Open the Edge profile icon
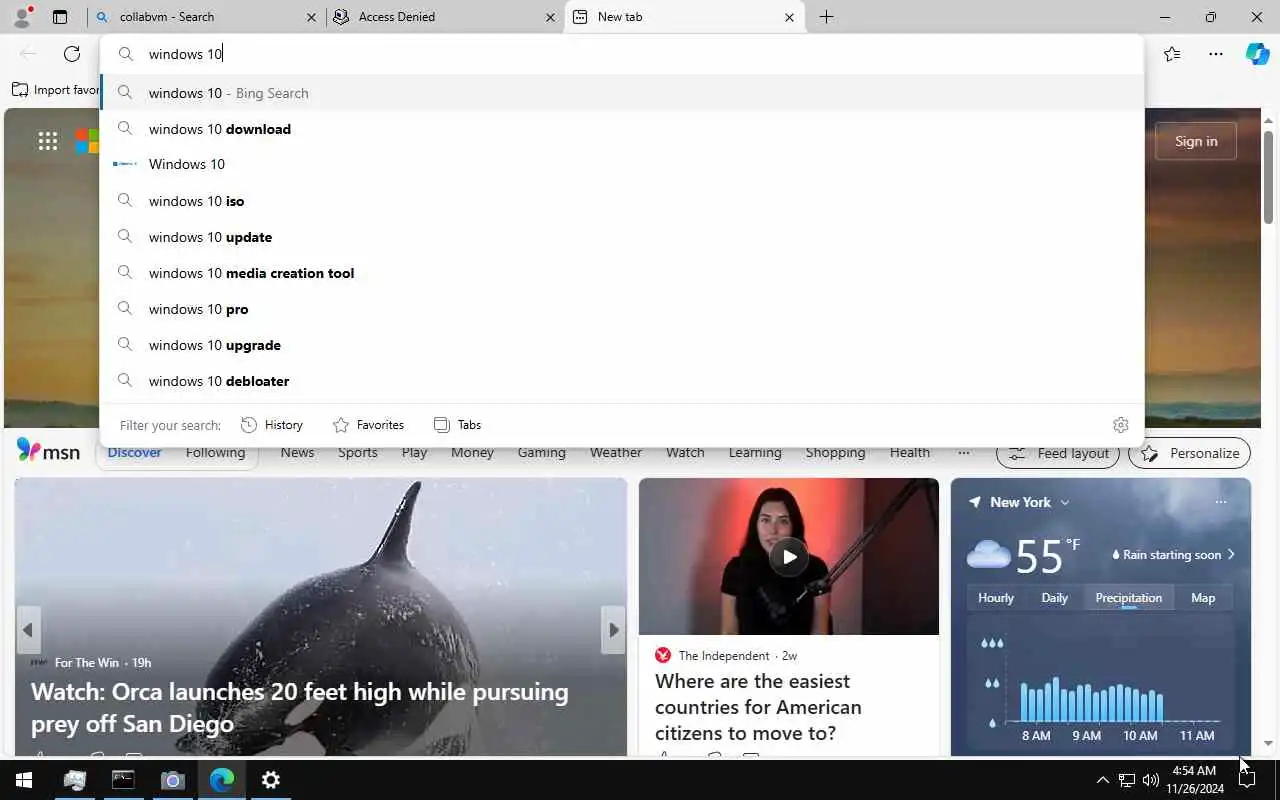The width and height of the screenshot is (1280, 800). click(x=22, y=17)
